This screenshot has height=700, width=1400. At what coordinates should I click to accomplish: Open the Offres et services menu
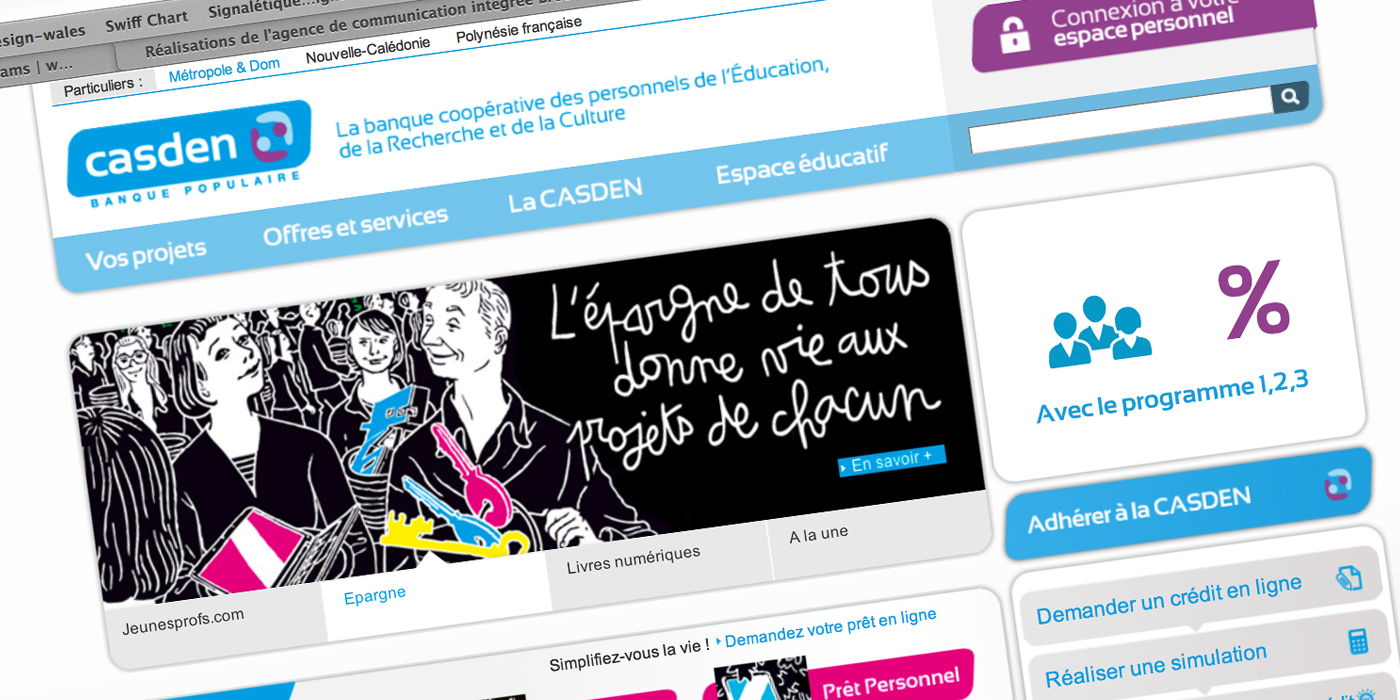(x=355, y=224)
